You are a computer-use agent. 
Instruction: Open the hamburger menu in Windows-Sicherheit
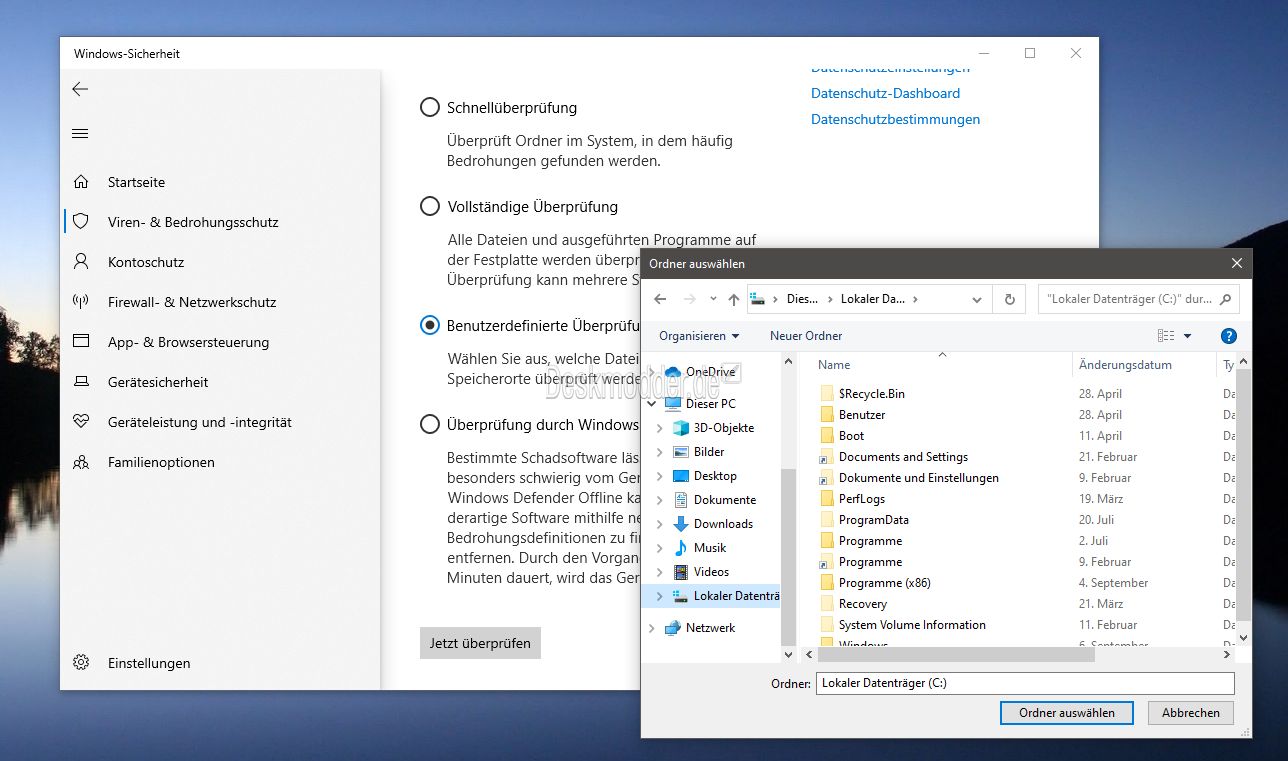(x=81, y=134)
